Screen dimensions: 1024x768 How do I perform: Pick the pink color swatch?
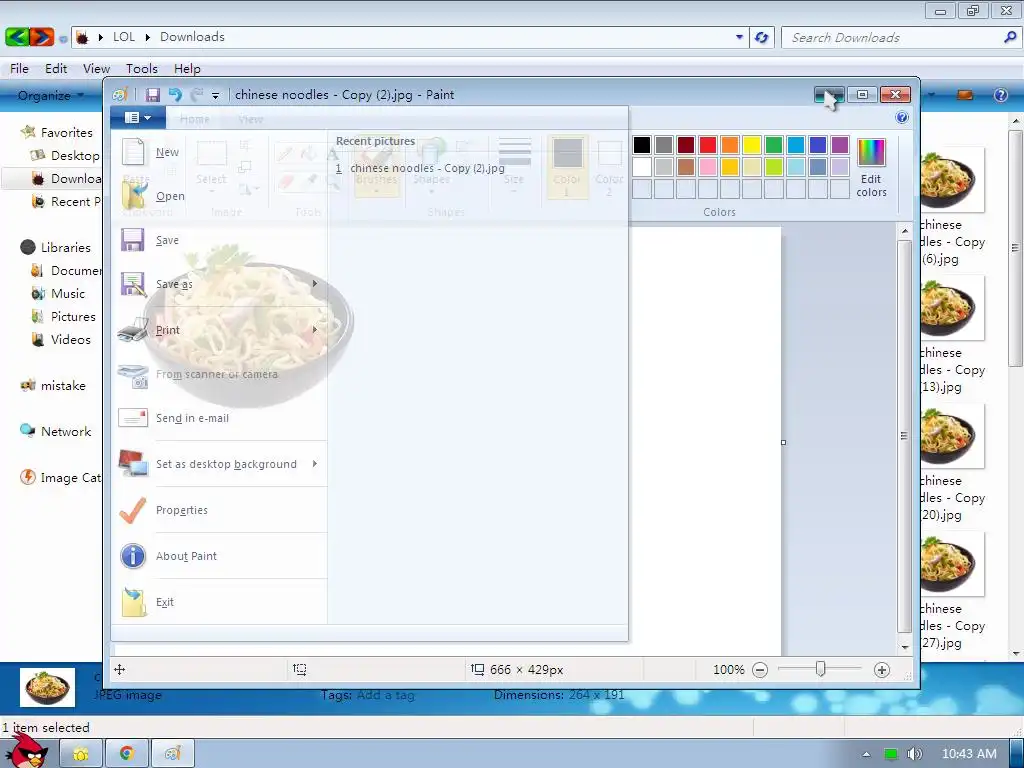(x=708, y=167)
